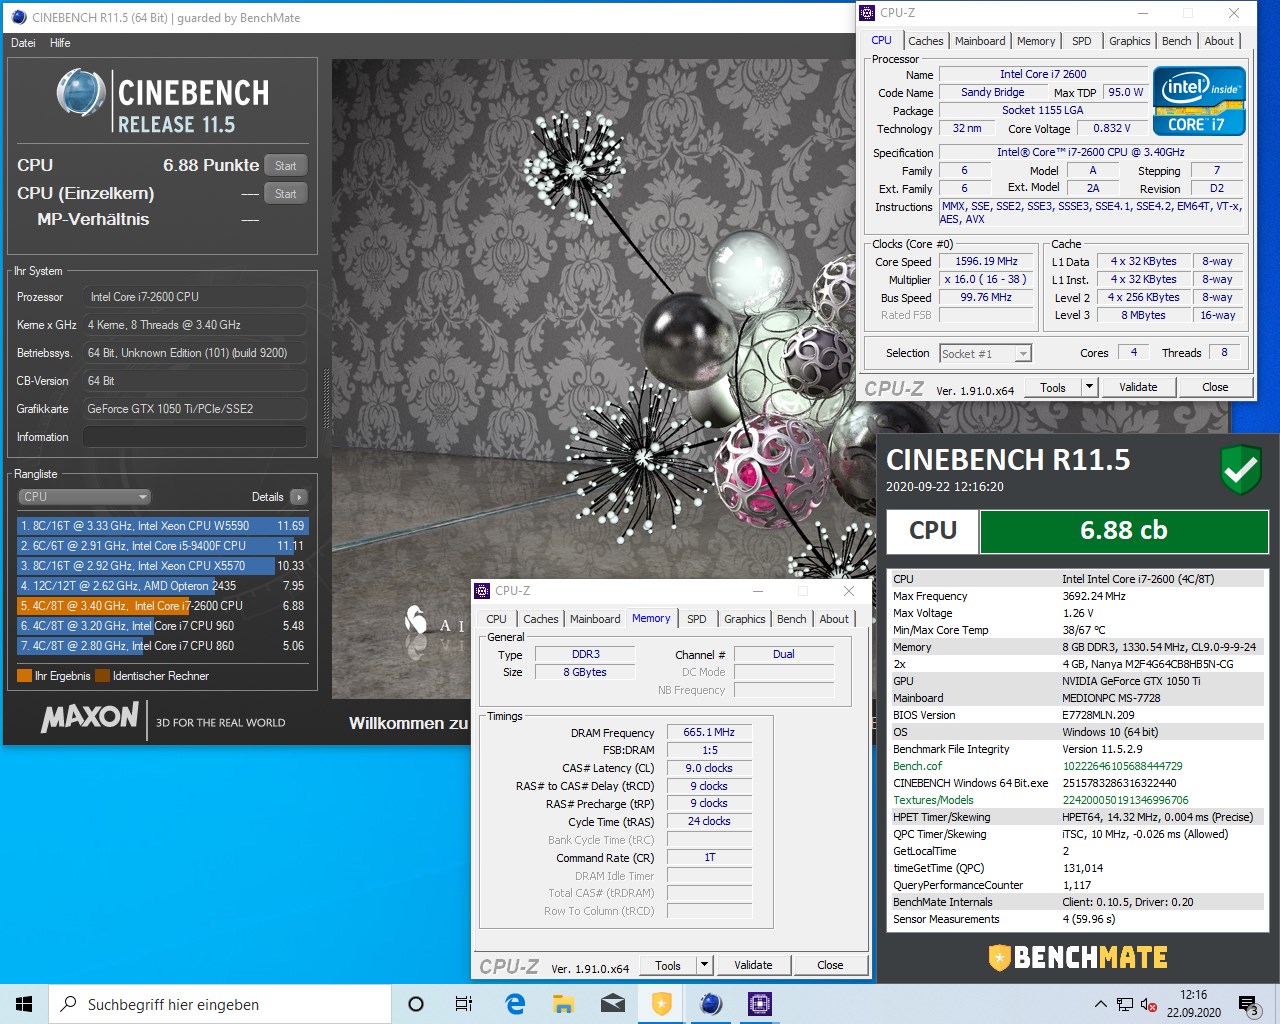
Task: Open Task View on taskbar
Action: [464, 1004]
